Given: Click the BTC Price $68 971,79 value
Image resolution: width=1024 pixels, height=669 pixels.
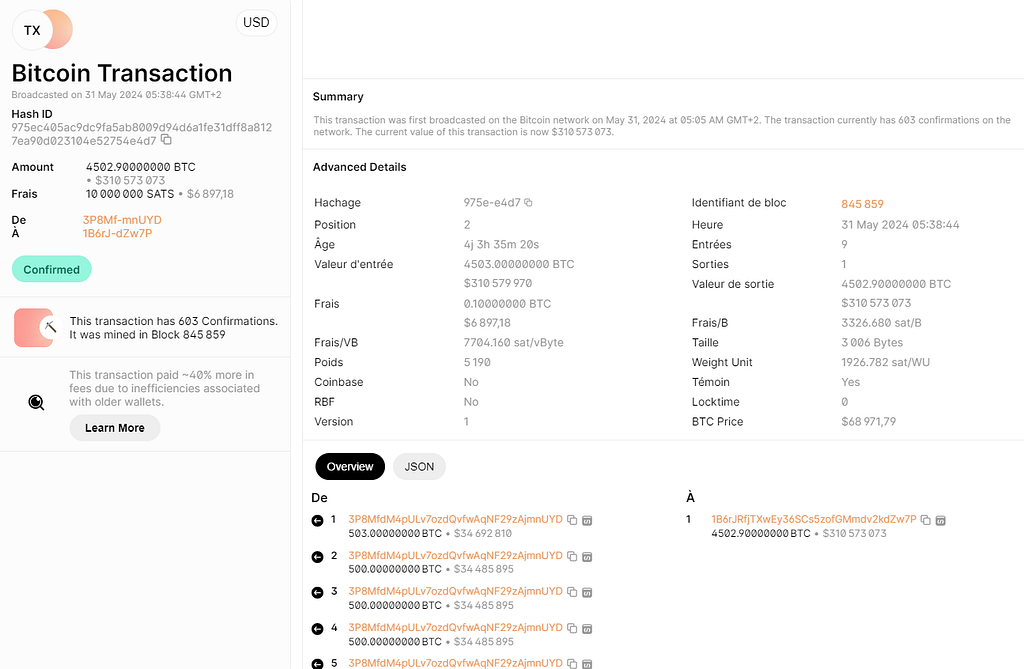Looking at the screenshot, I should pos(869,421).
